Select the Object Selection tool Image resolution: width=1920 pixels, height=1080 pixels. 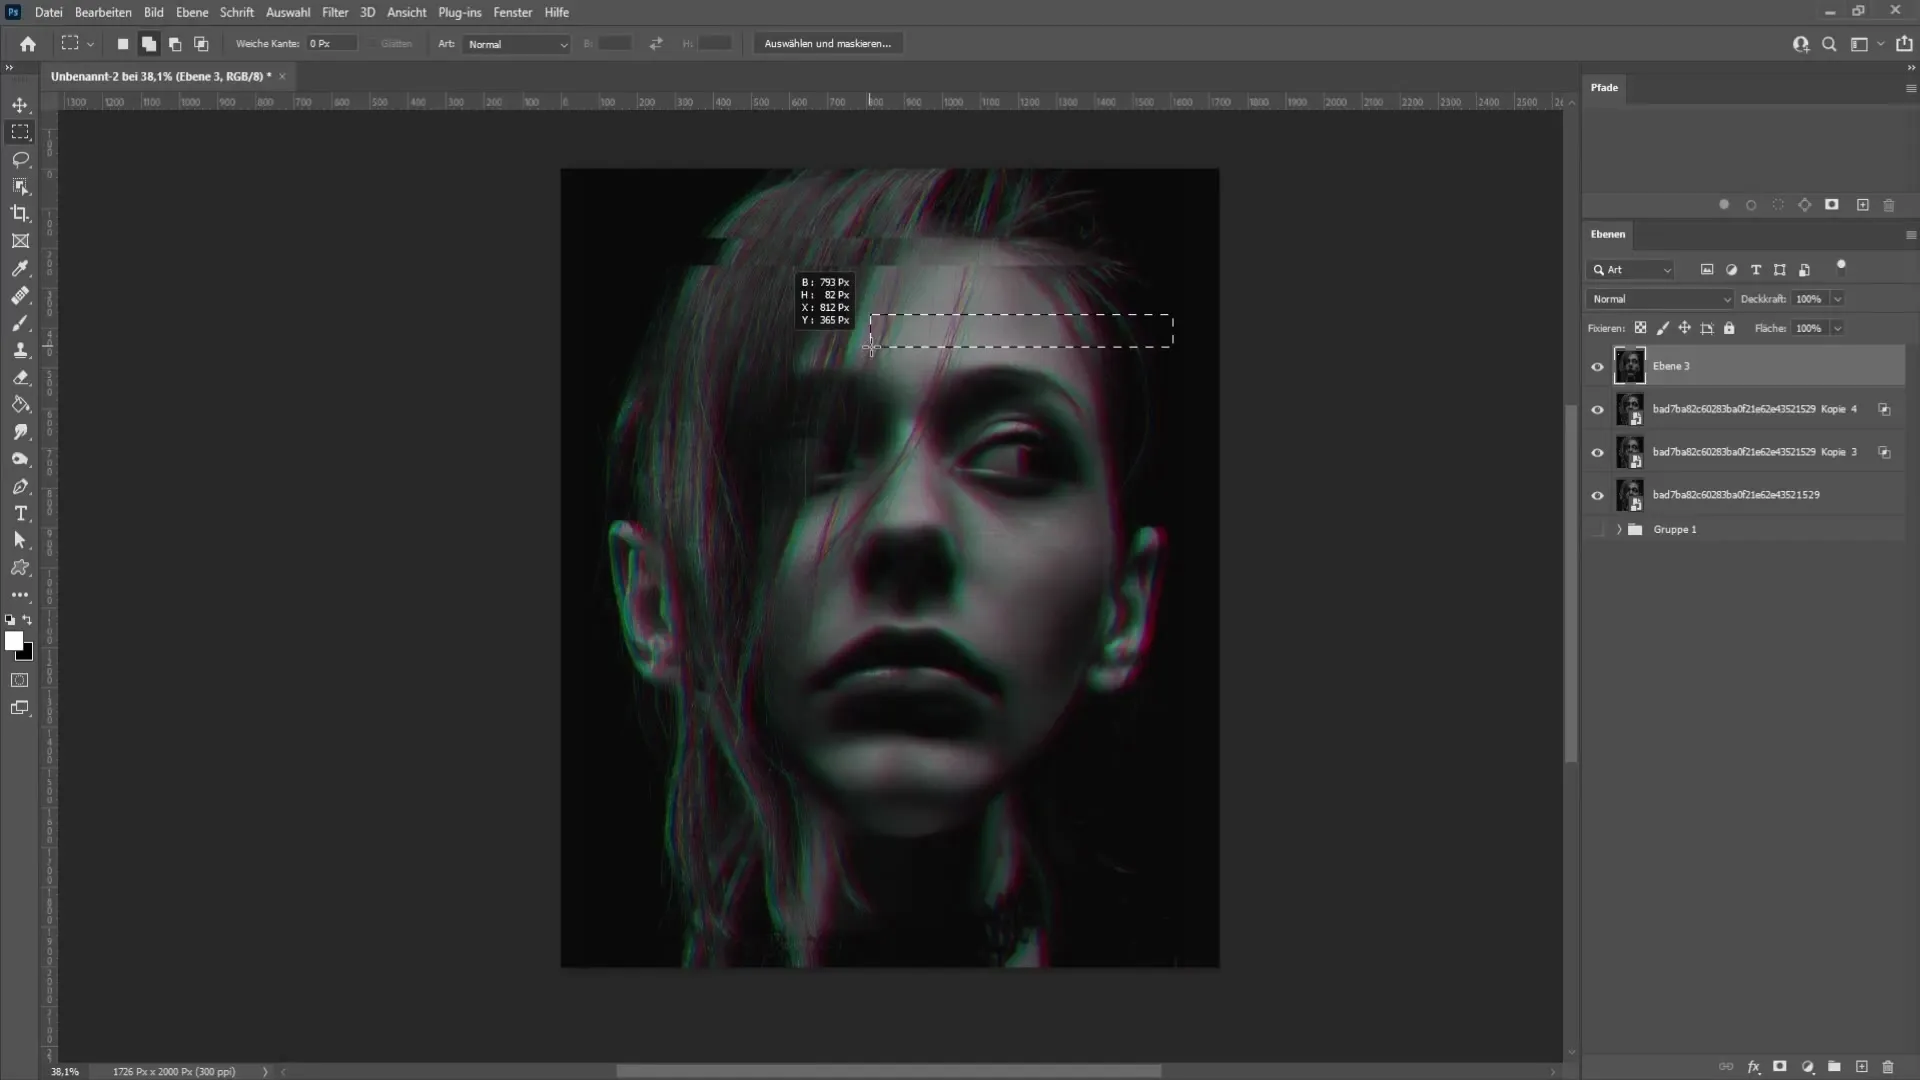tap(20, 186)
